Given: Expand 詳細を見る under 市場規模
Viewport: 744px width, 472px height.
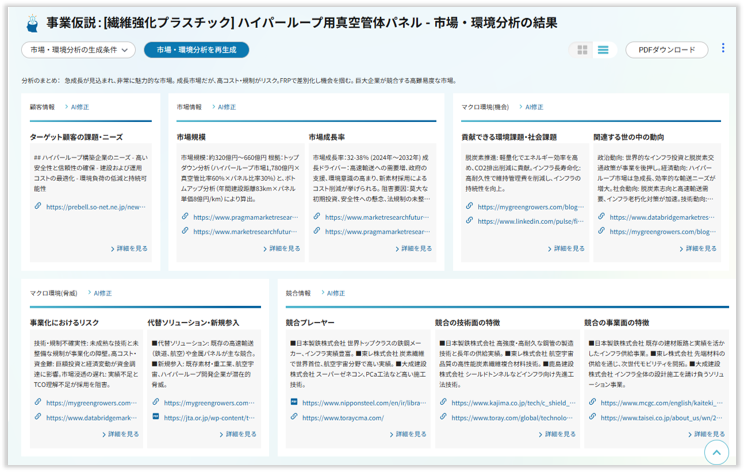Looking at the screenshot, I should 279,248.
